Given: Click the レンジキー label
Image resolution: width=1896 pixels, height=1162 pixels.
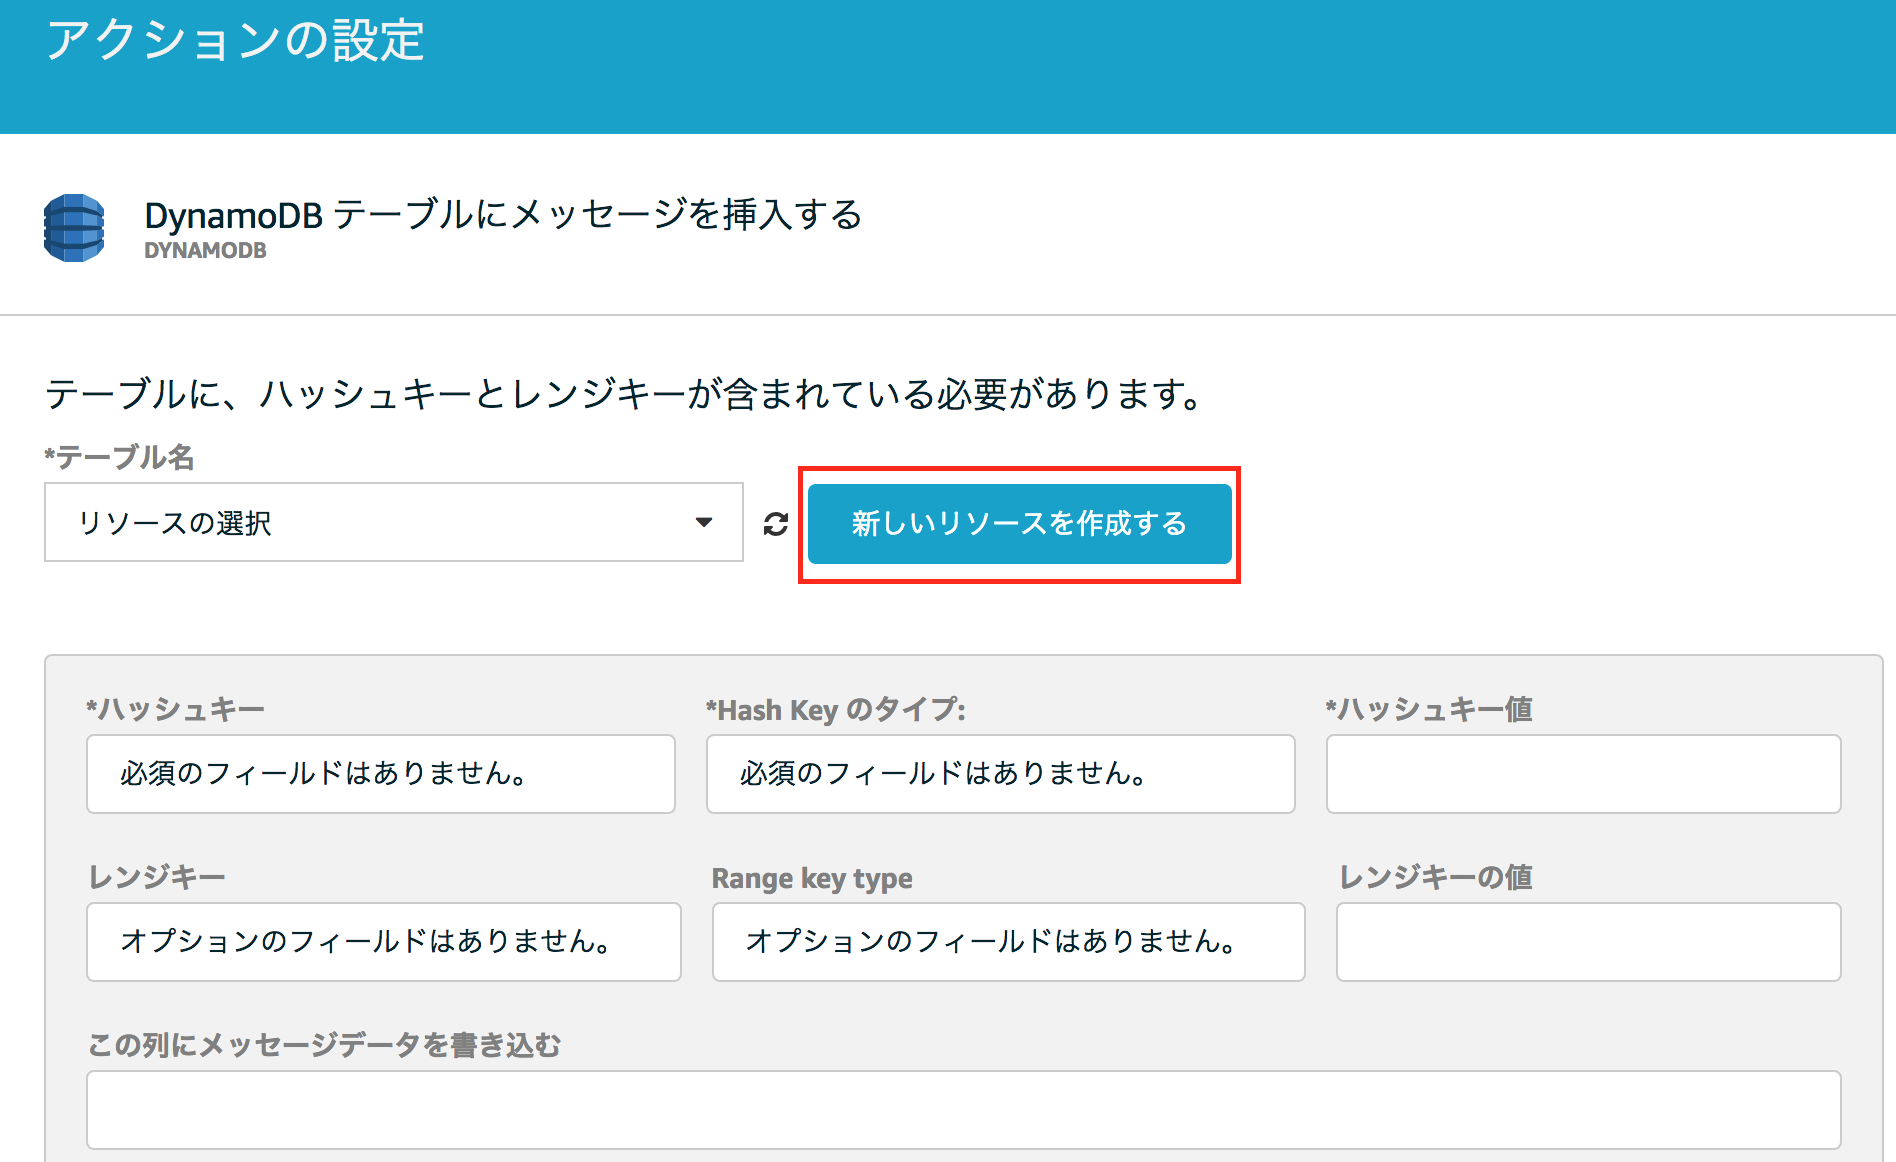Looking at the screenshot, I should point(157,877).
